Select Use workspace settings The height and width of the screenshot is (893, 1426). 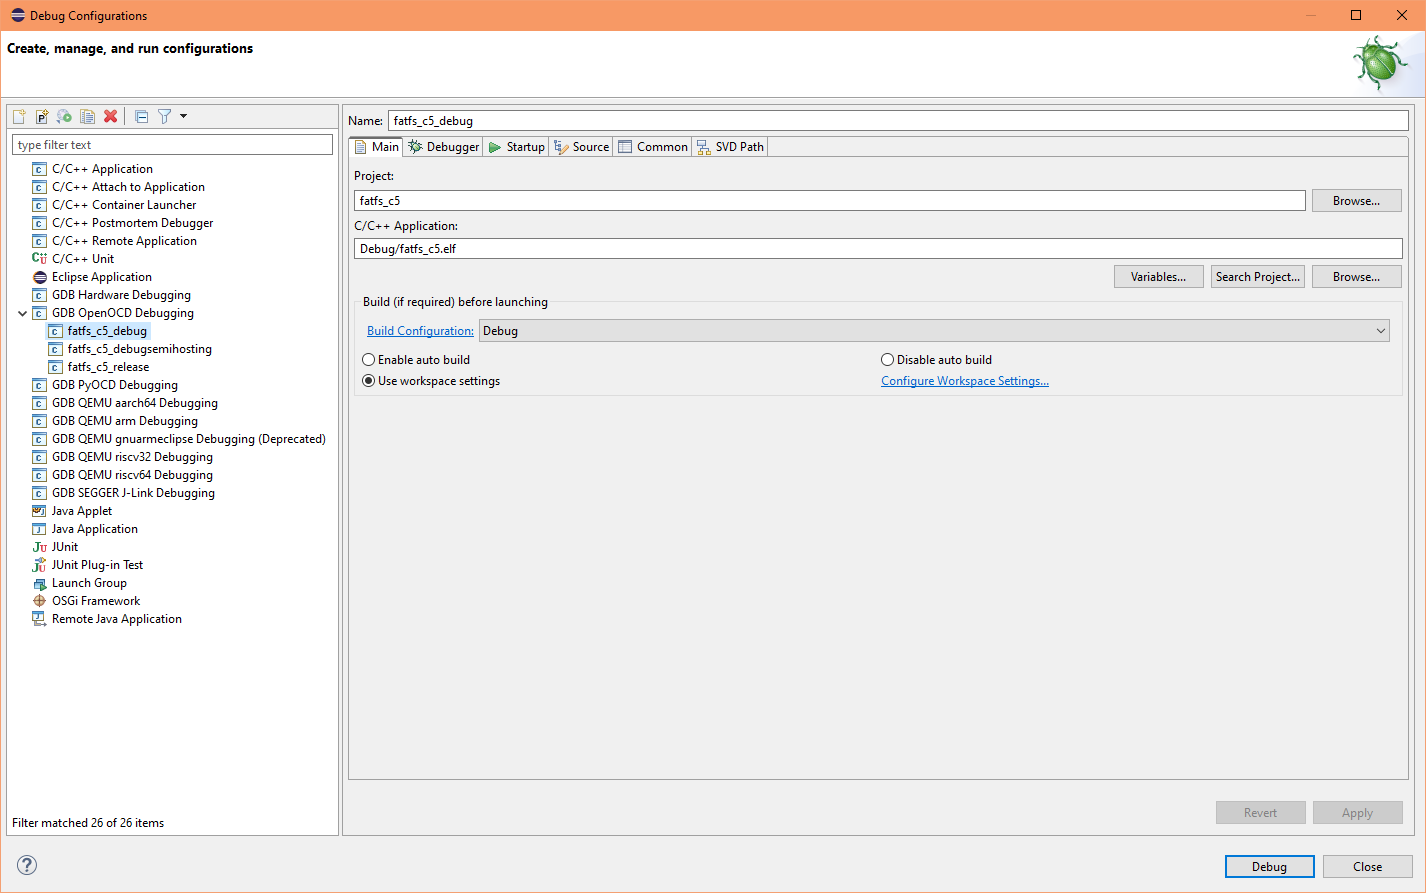(x=368, y=380)
